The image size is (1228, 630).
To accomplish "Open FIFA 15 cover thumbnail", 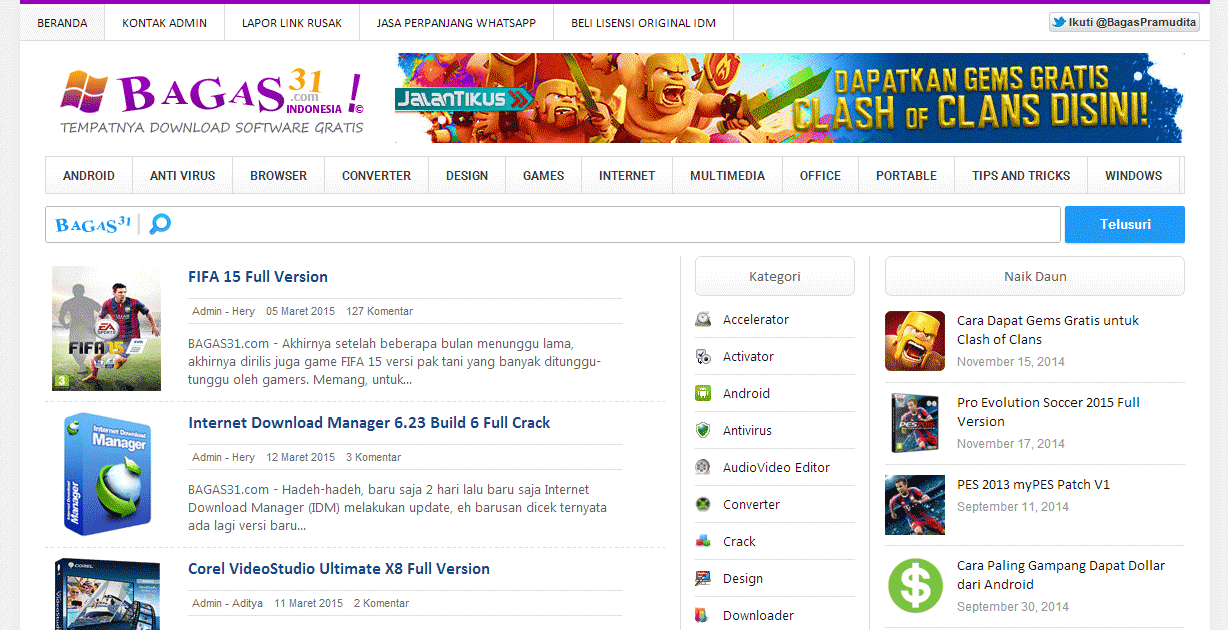I will (106, 328).
